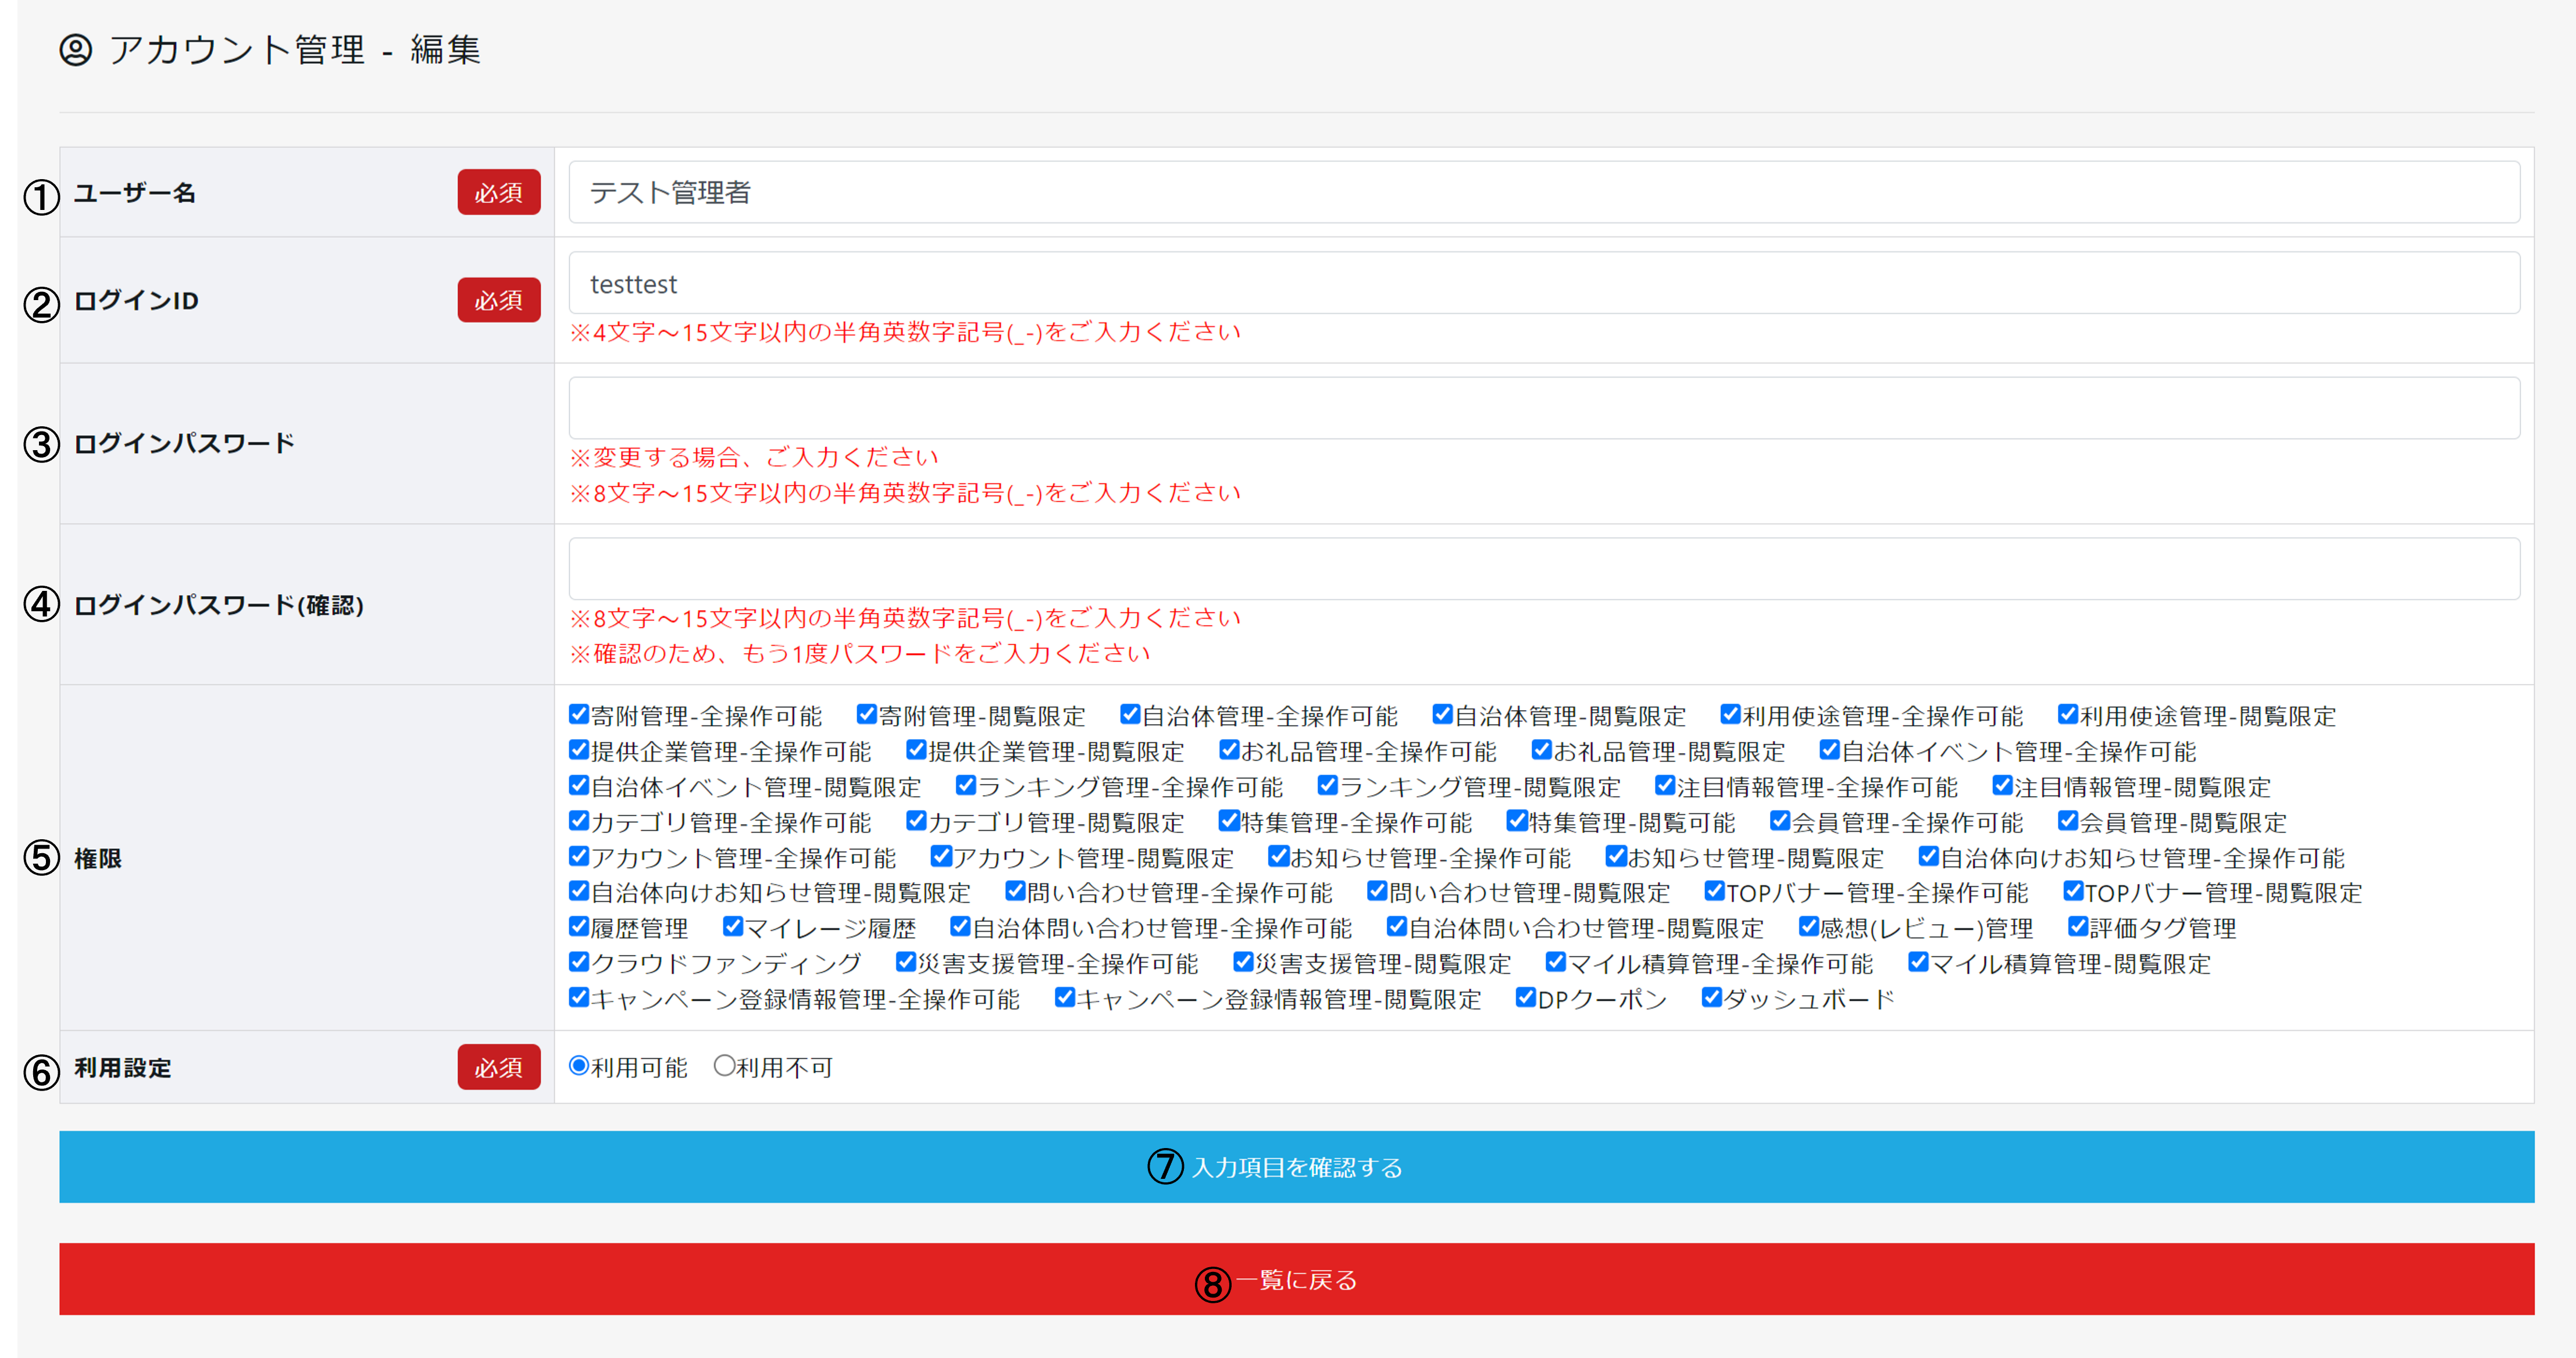Select the 利用不可 radio button
Image resolution: width=2576 pixels, height=1358 pixels.
click(724, 1066)
